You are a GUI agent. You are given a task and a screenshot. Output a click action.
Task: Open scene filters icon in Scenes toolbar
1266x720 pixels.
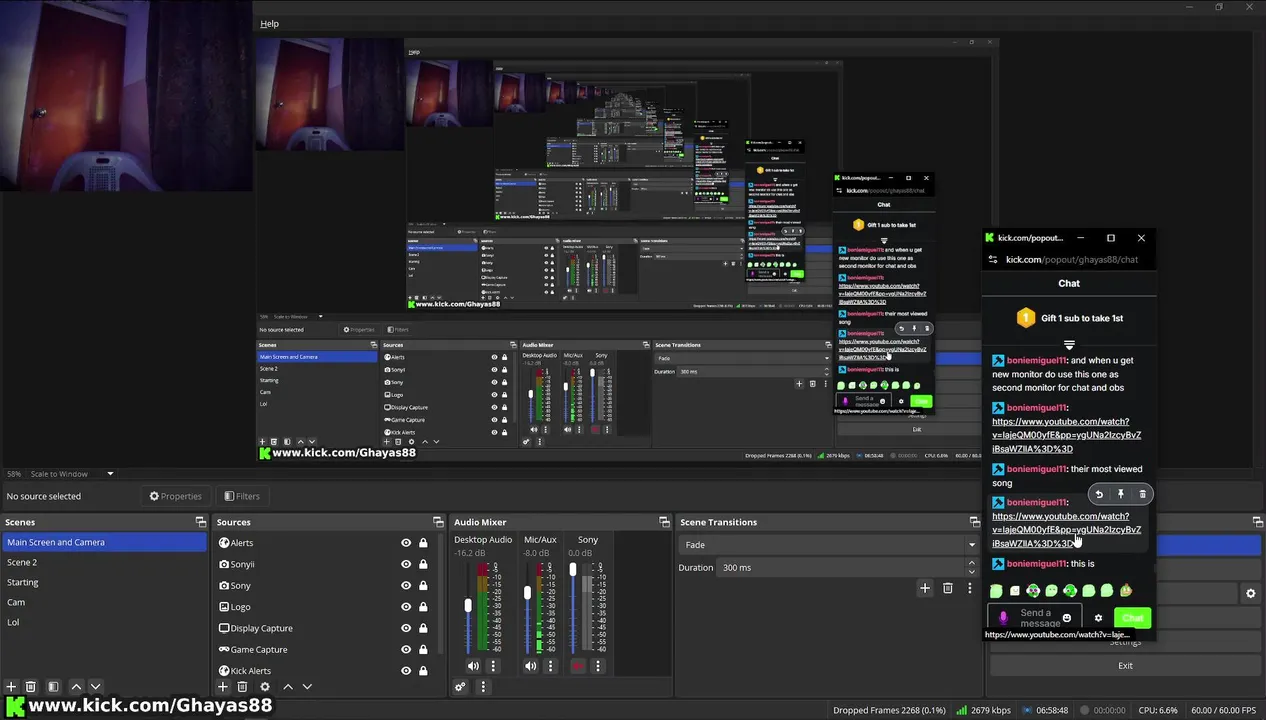[x=53, y=687]
